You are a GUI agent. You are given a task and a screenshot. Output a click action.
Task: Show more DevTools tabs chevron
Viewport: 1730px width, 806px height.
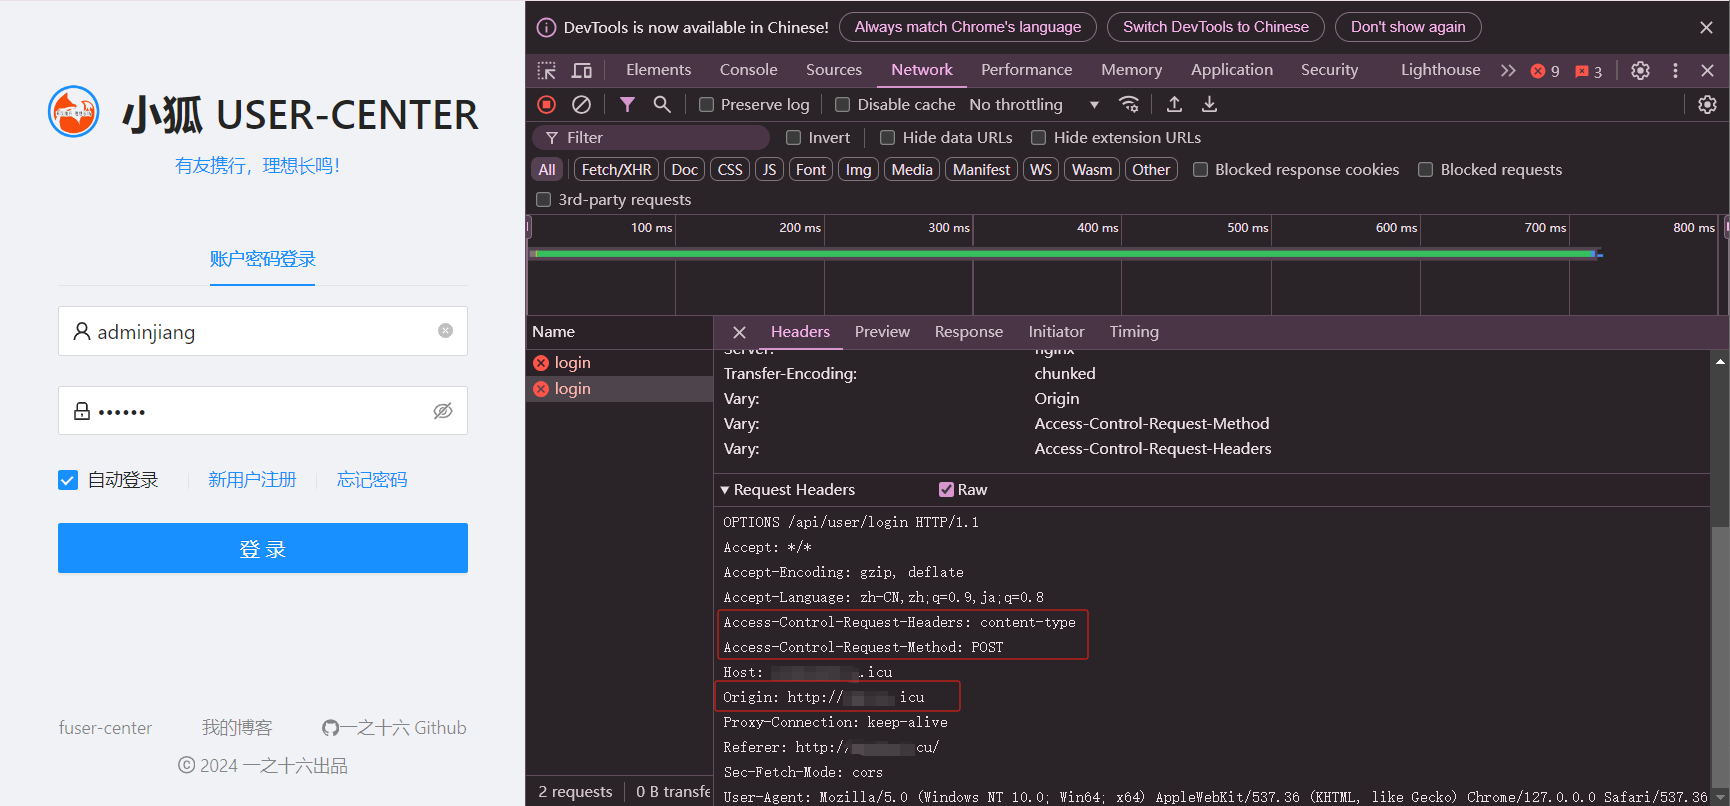1508,70
